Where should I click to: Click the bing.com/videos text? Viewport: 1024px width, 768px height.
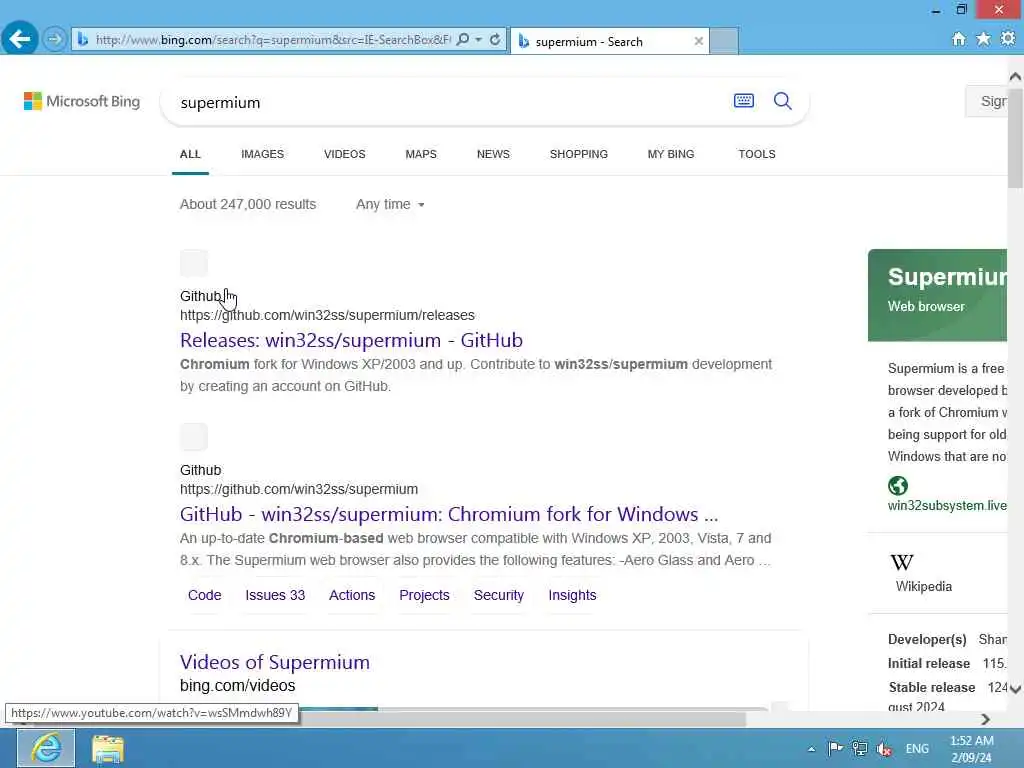pos(238,686)
